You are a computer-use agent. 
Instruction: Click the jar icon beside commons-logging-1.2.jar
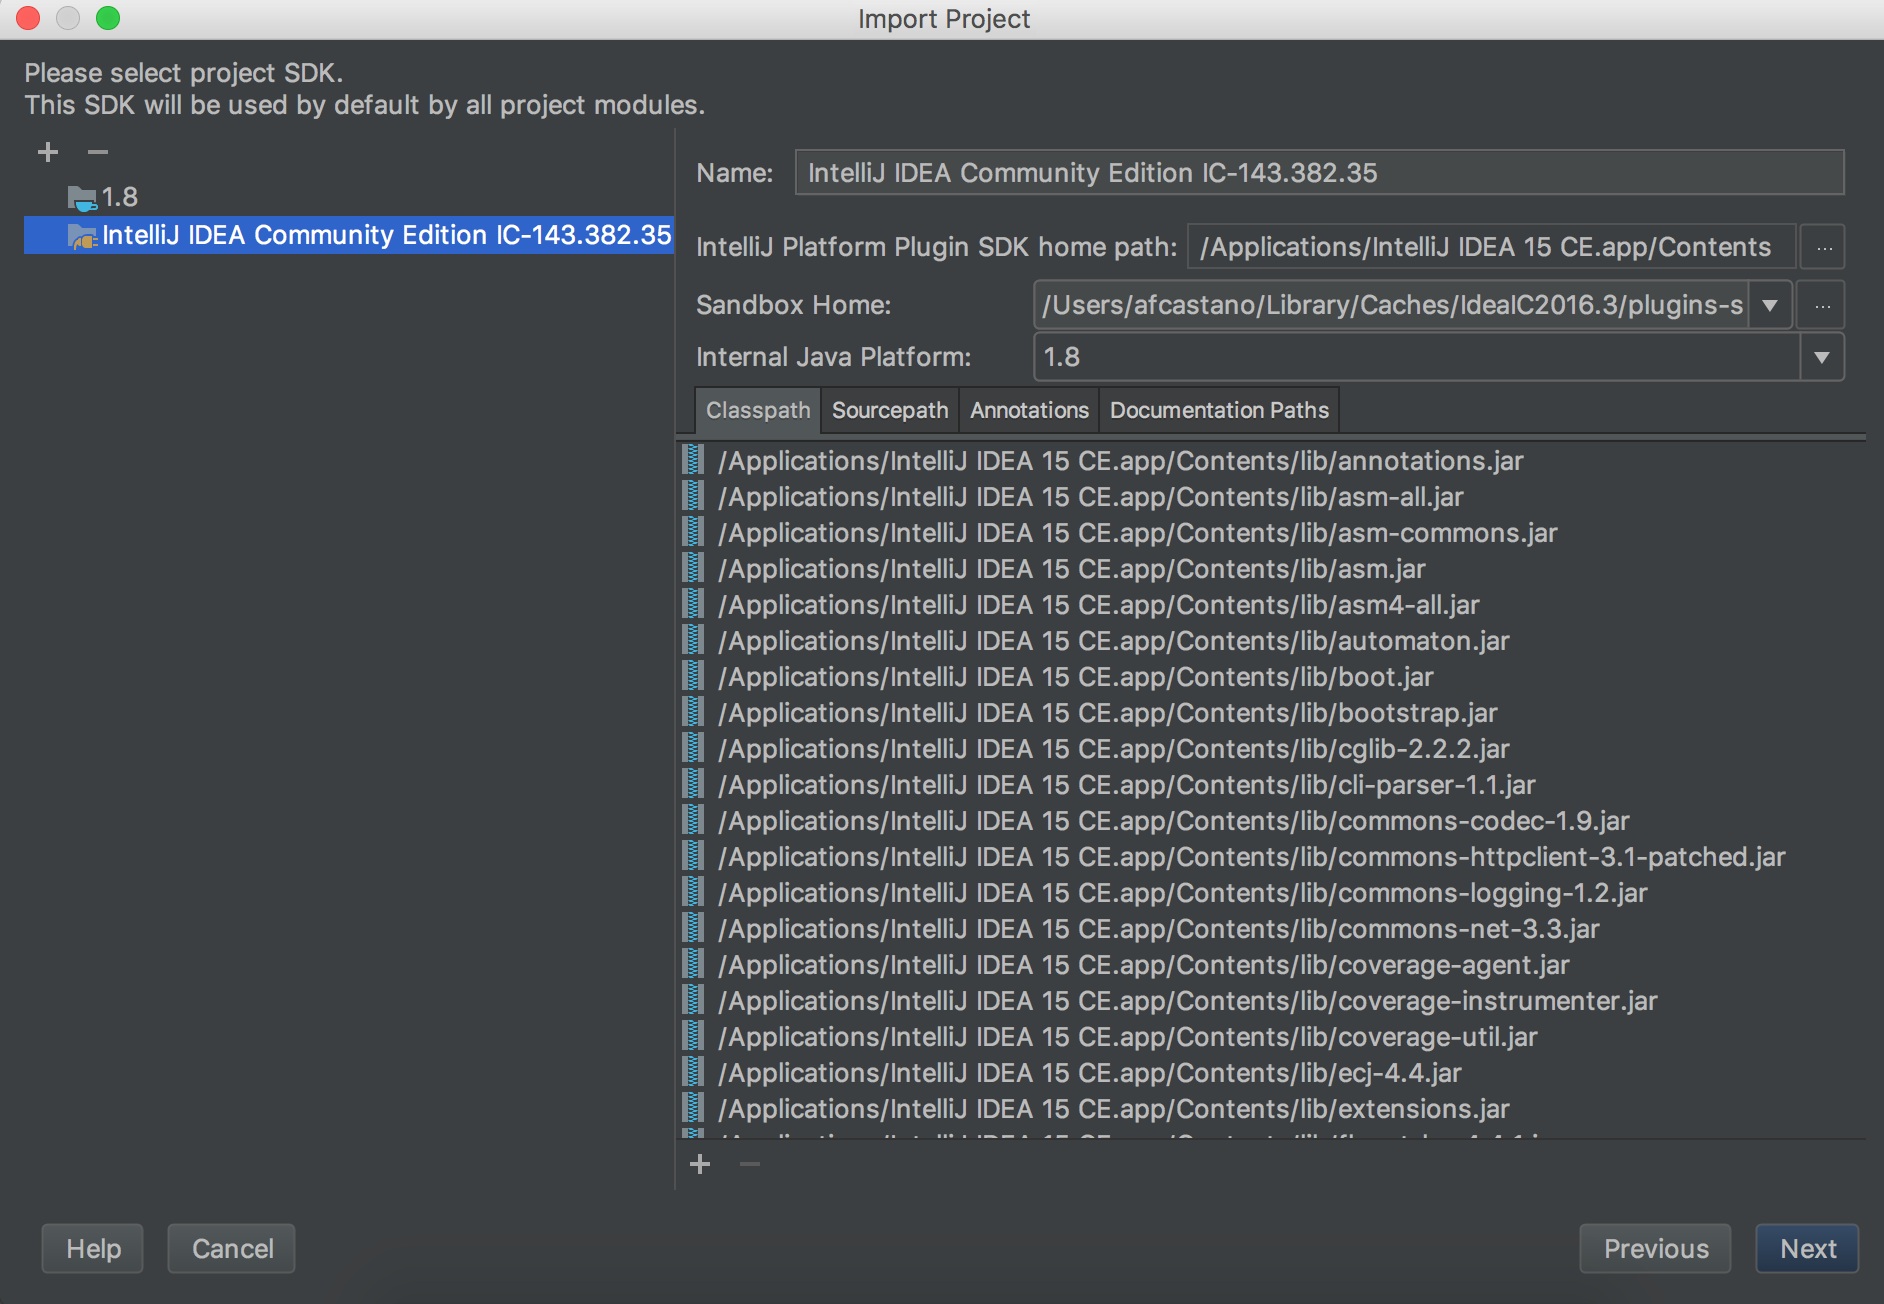(x=692, y=891)
